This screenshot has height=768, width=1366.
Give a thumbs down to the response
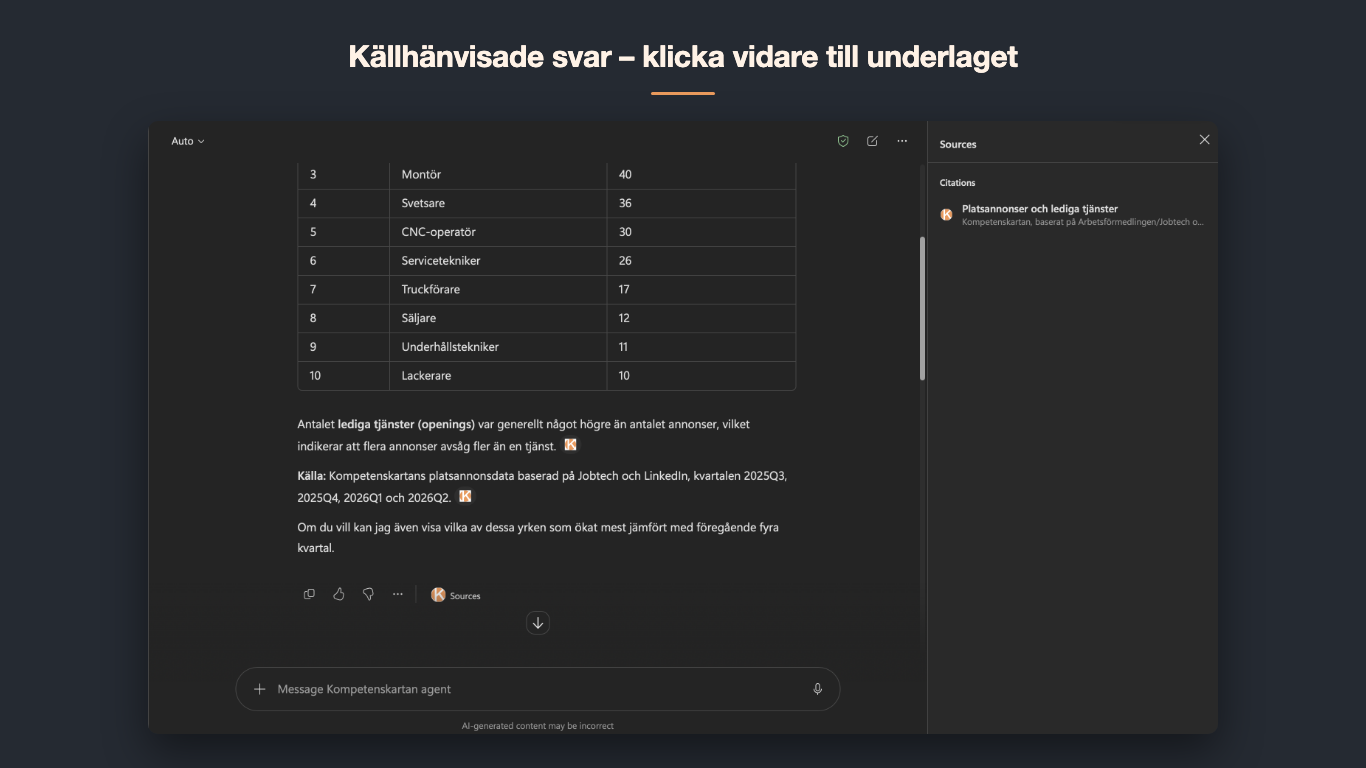[368, 594]
